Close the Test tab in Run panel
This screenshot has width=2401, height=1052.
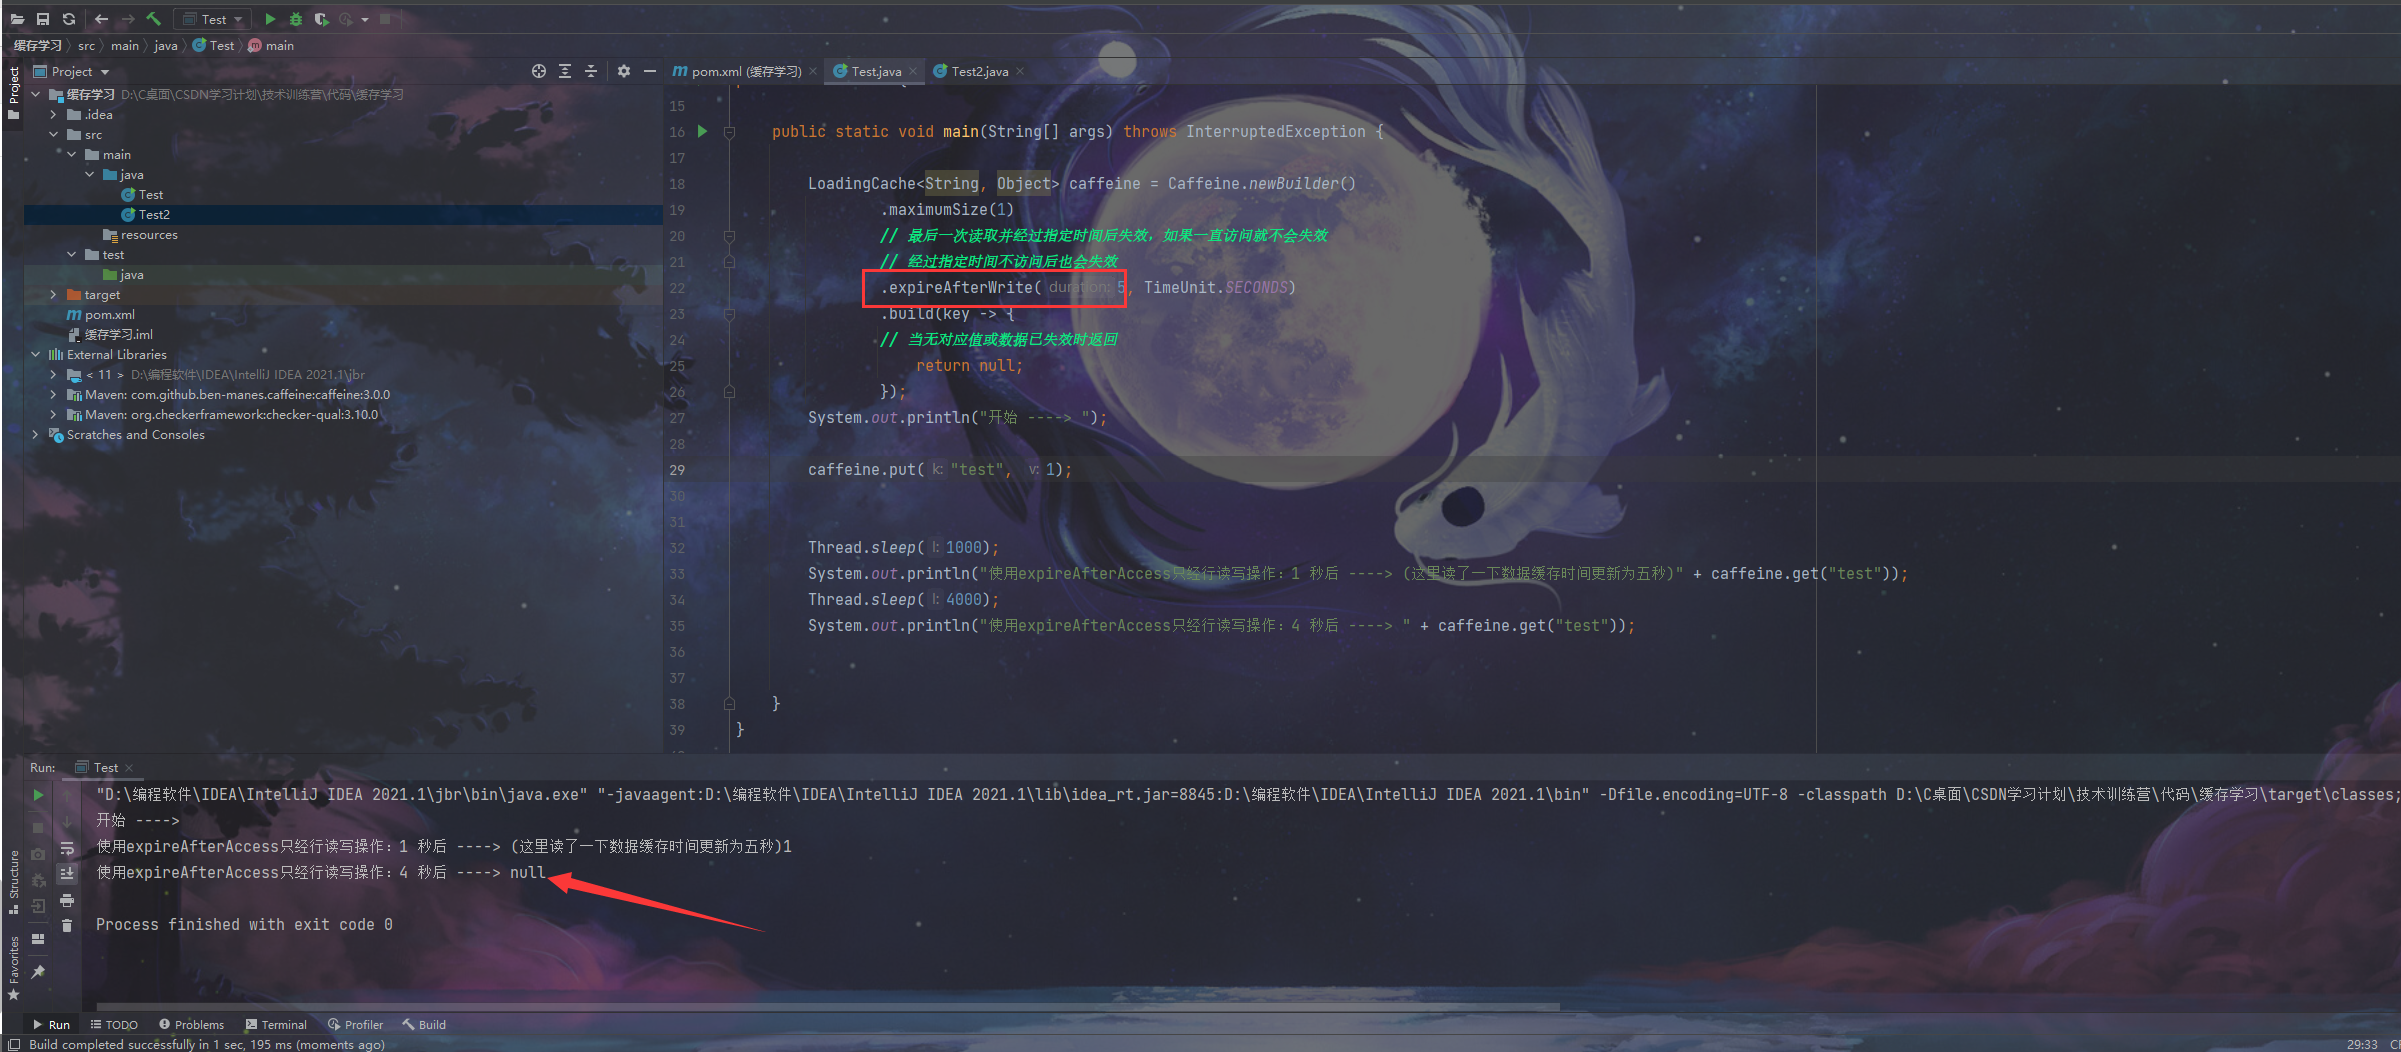point(129,768)
